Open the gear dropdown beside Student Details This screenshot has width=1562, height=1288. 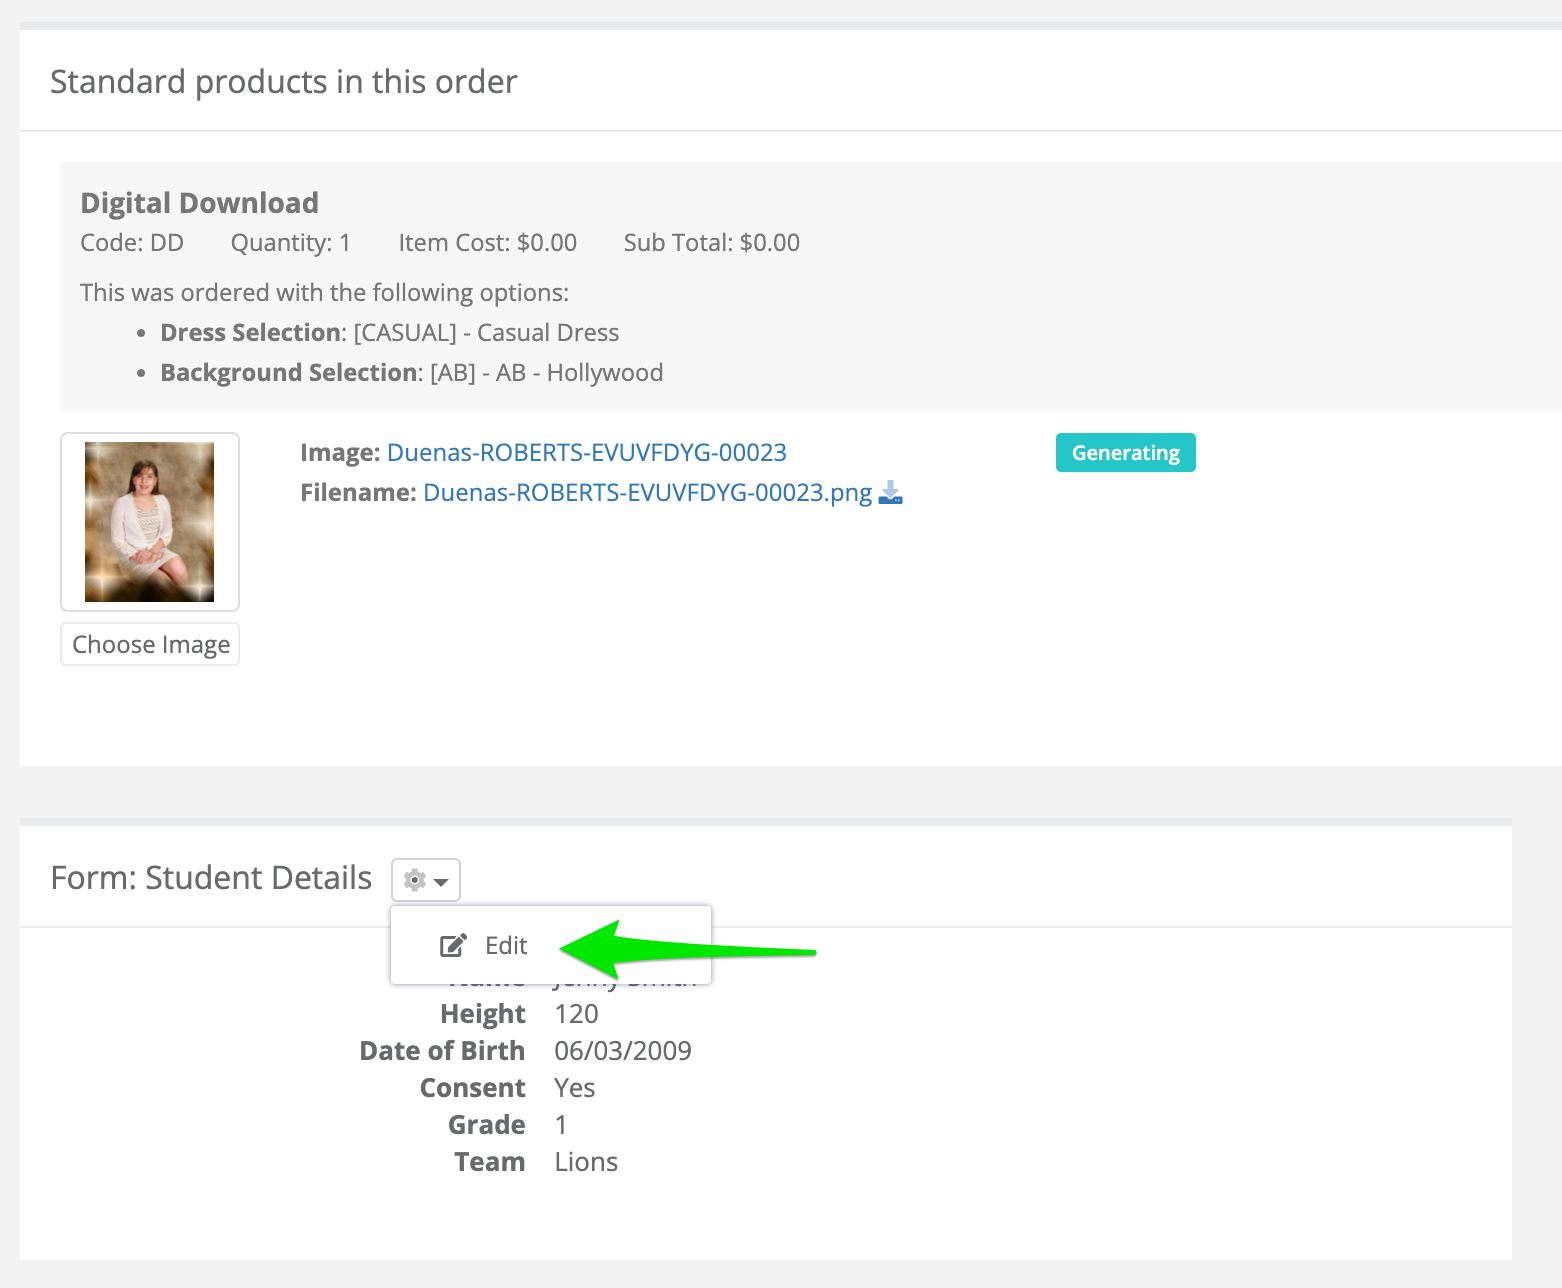click(x=426, y=880)
